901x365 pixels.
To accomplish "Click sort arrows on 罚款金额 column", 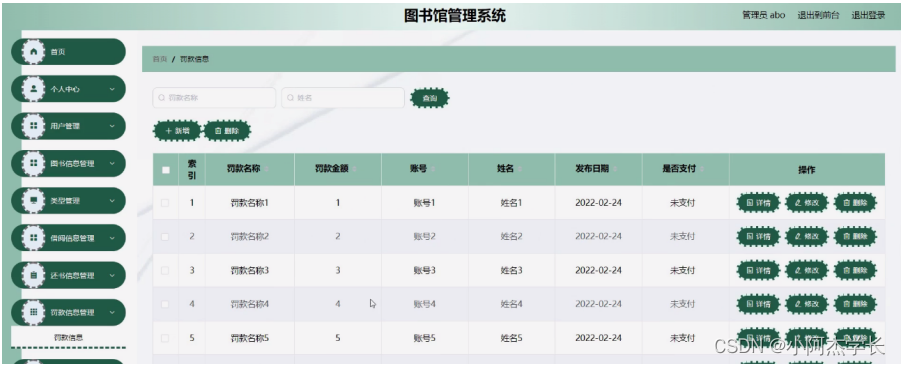I will (x=354, y=169).
